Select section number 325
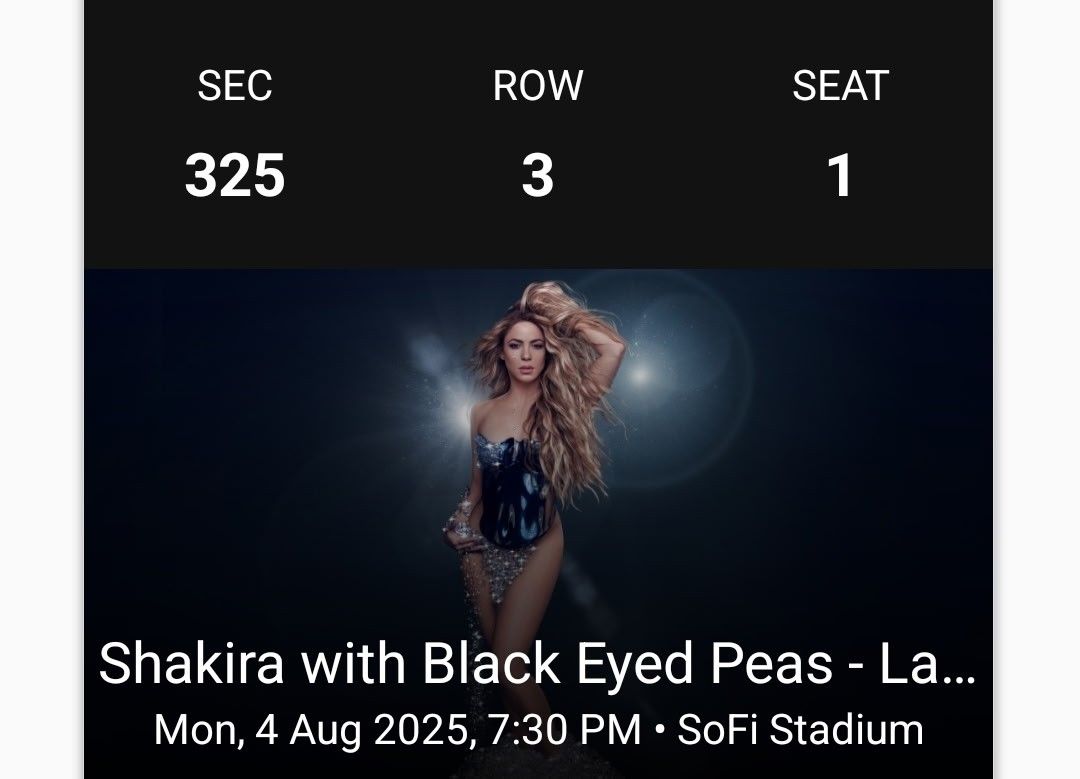Viewport: 1080px width, 779px height. coord(235,175)
